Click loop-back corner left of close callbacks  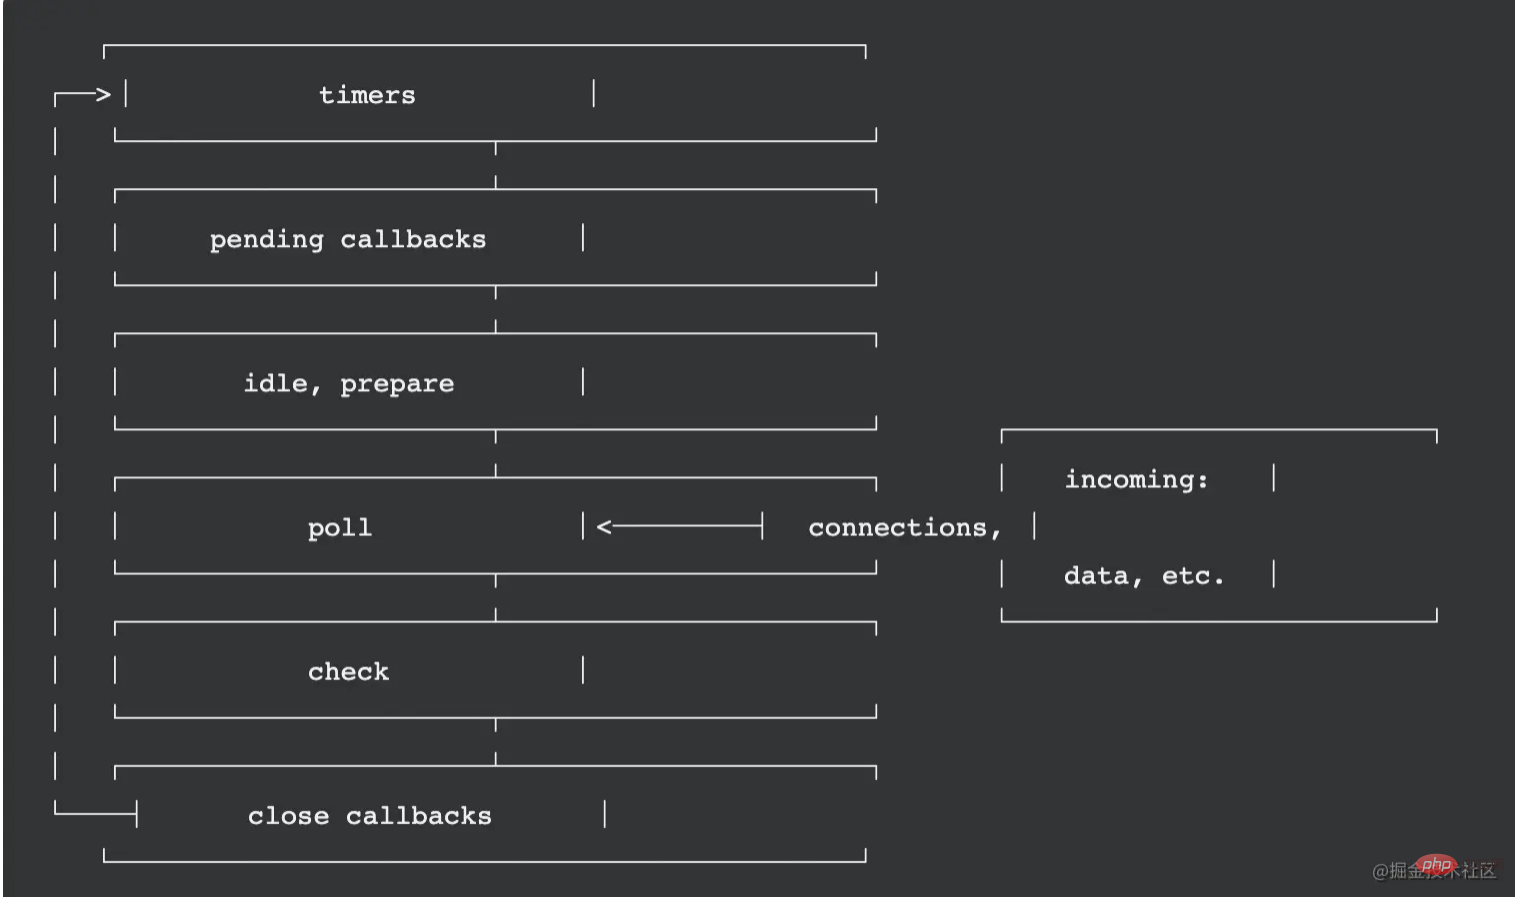coord(95,811)
